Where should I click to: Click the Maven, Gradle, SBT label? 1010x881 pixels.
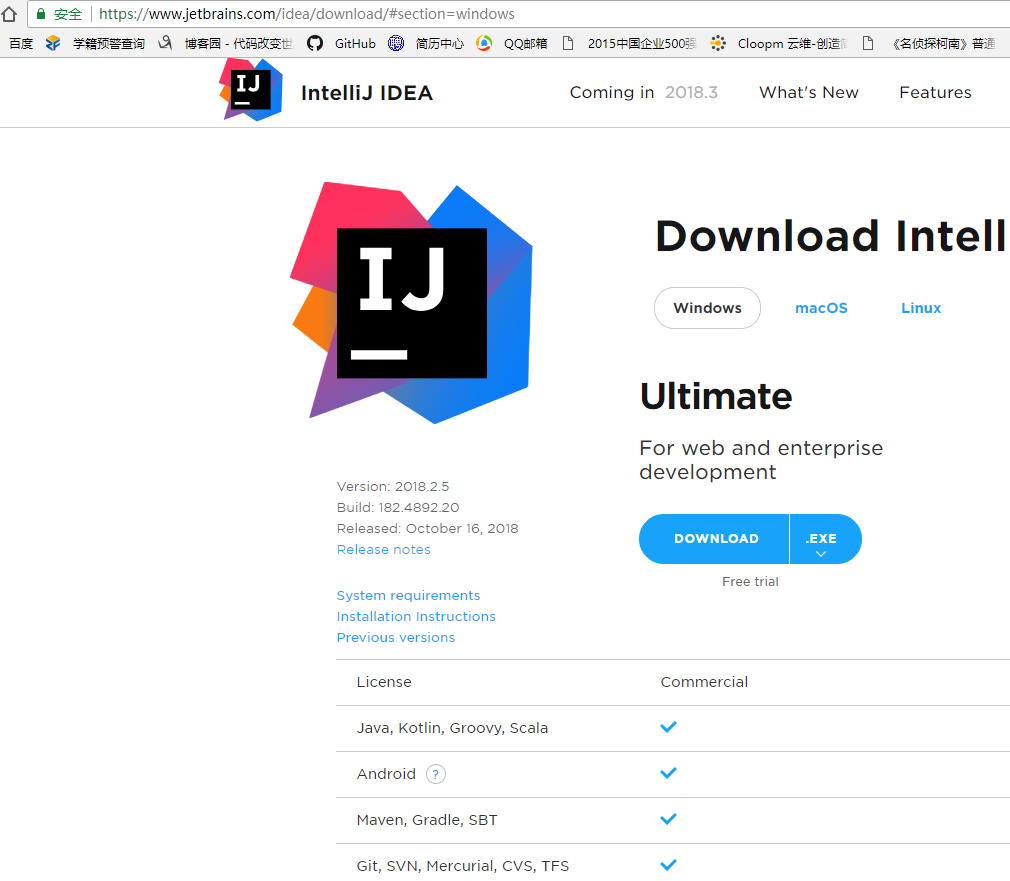point(426,820)
